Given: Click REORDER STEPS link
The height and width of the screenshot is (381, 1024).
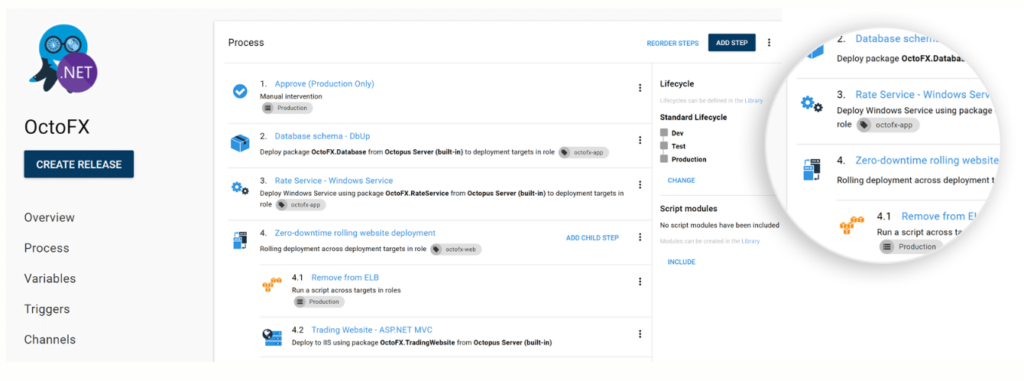Looking at the screenshot, I should (673, 43).
